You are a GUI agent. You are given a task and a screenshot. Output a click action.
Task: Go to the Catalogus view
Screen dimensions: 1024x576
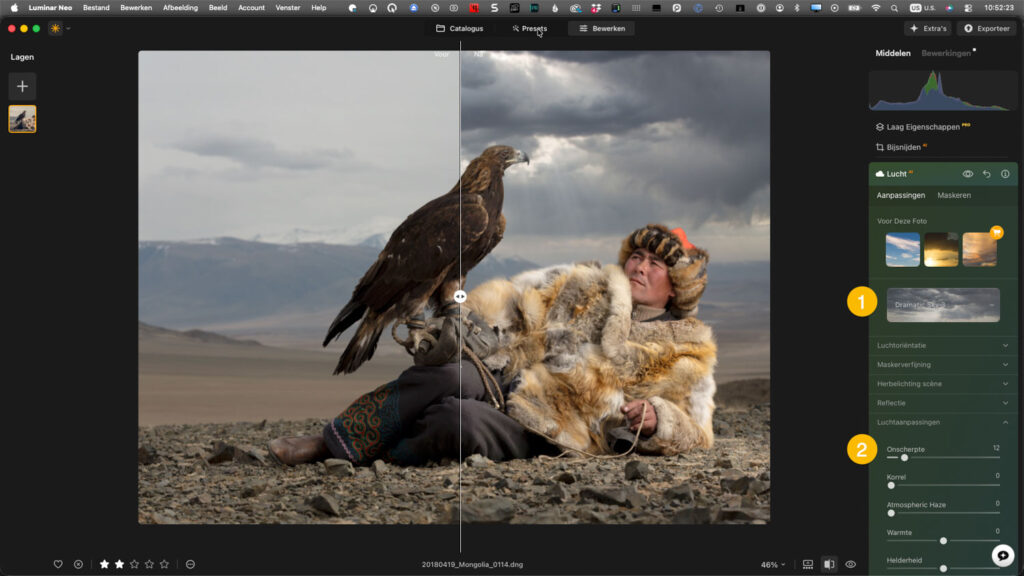460,29
